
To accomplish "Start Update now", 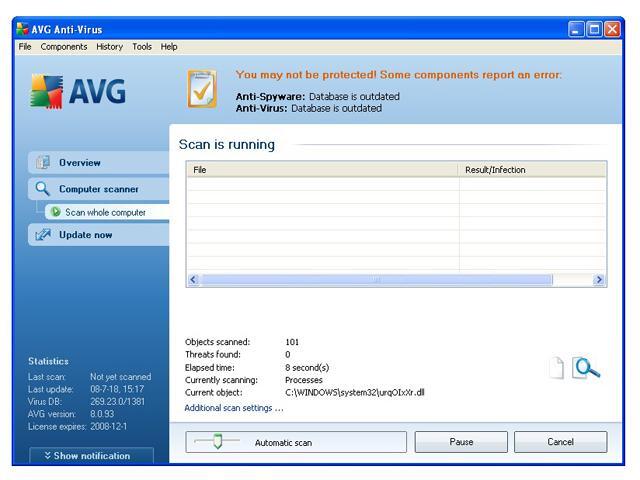I will (99, 235).
